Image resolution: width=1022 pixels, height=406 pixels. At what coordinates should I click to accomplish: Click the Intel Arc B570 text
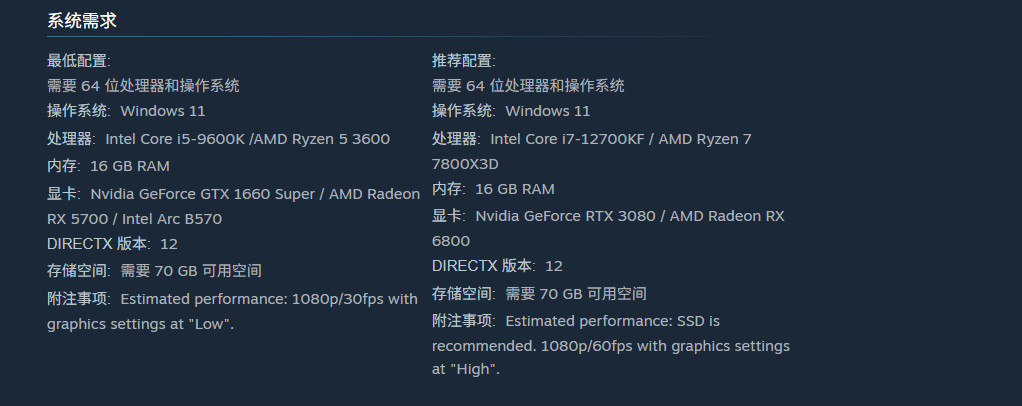[172, 218]
